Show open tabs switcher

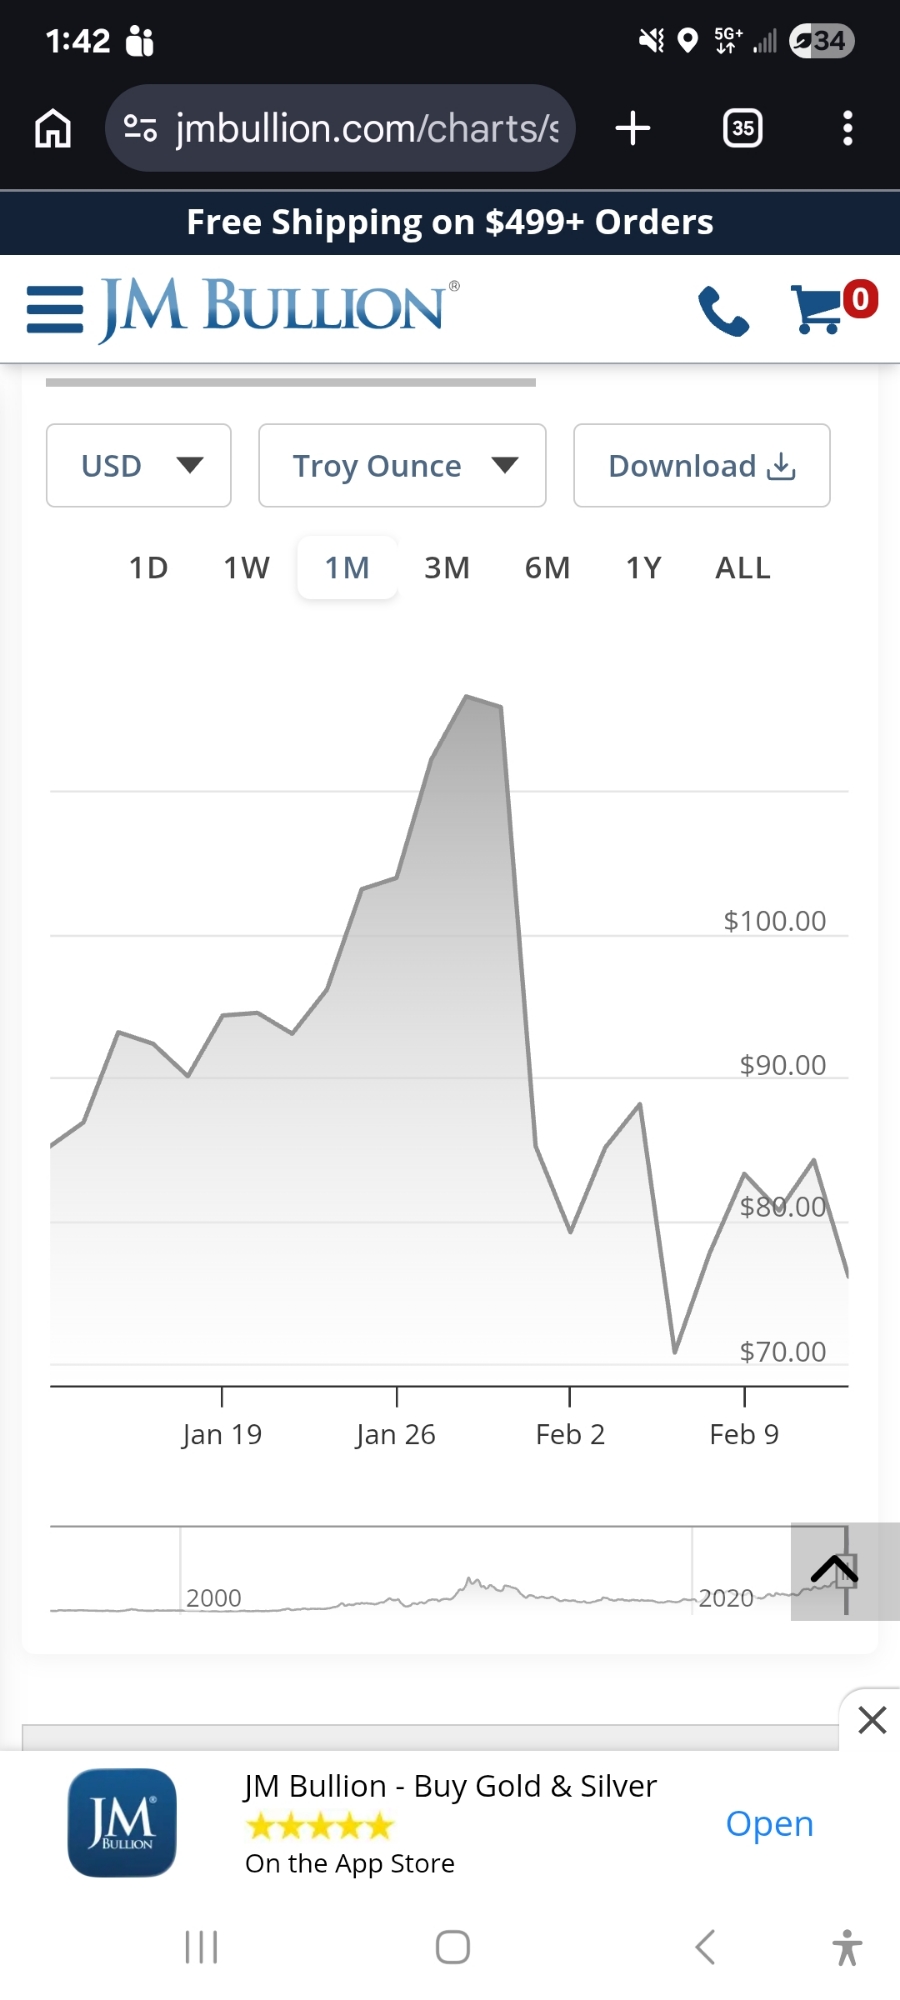click(742, 129)
